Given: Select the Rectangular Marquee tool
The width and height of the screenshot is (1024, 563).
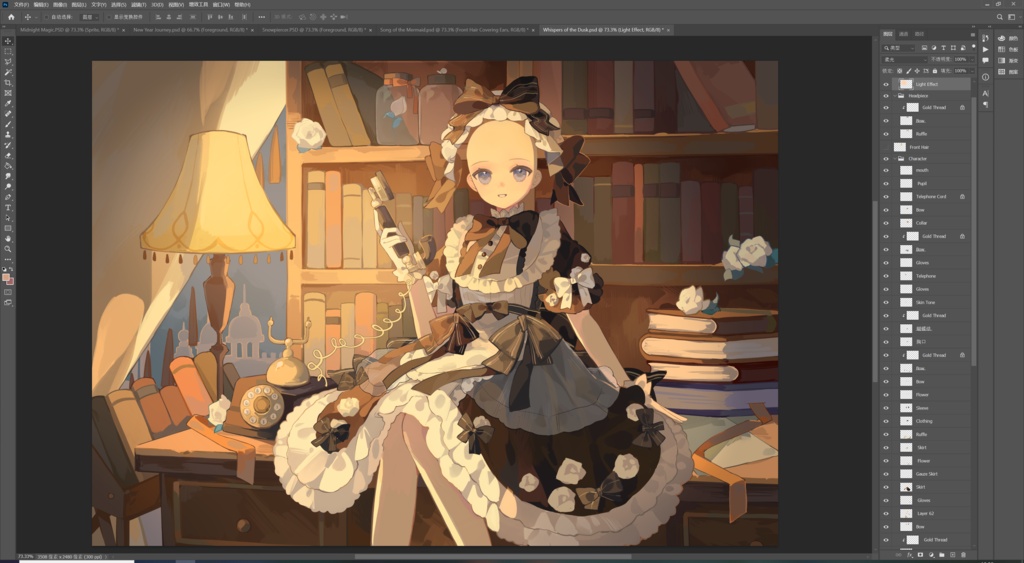Looking at the screenshot, I should click(x=8, y=52).
